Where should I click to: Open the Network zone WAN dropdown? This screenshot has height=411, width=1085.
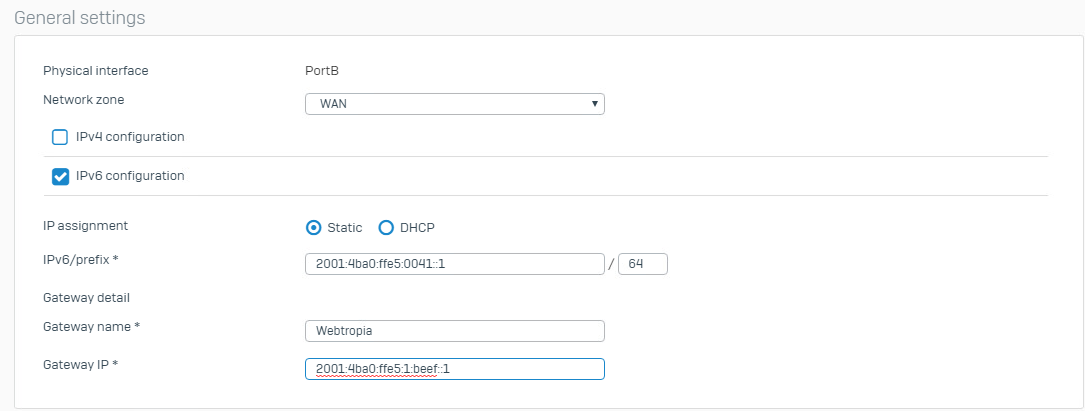click(x=454, y=104)
